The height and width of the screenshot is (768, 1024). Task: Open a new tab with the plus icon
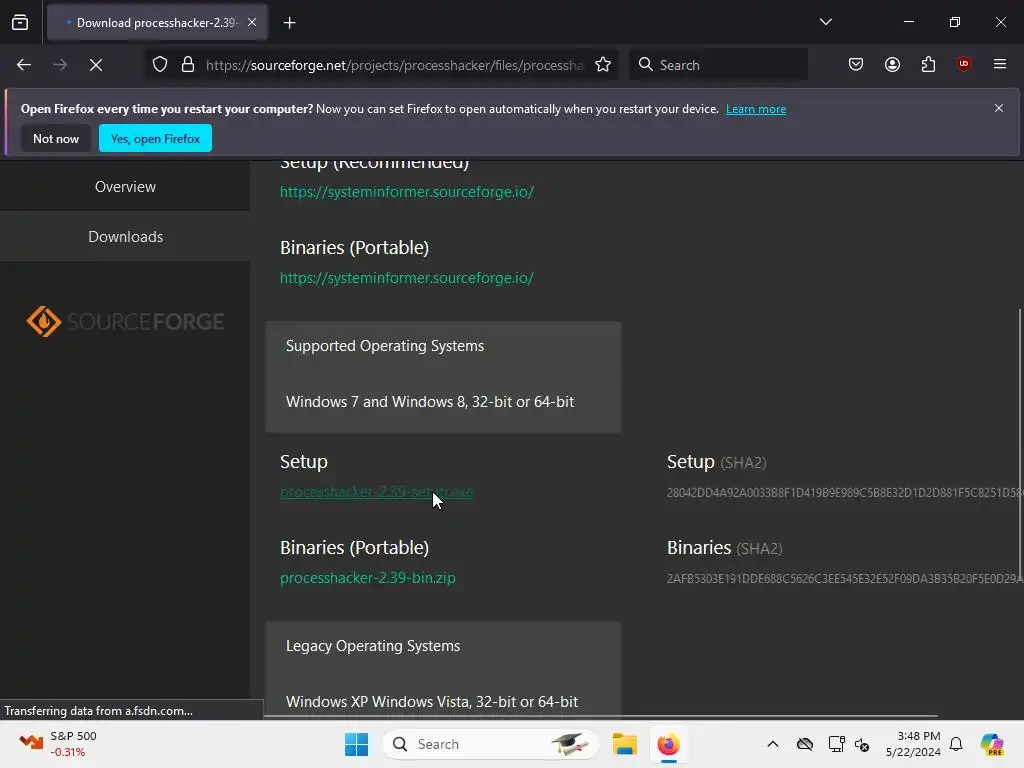289,23
